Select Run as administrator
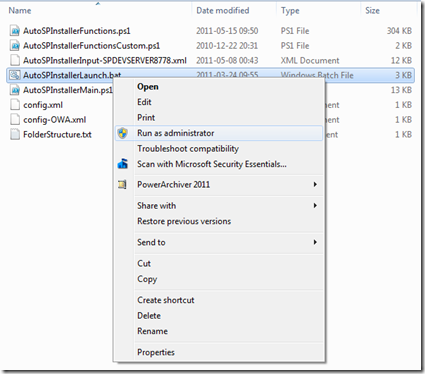The width and height of the screenshot is (425, 374). [219, 133]
